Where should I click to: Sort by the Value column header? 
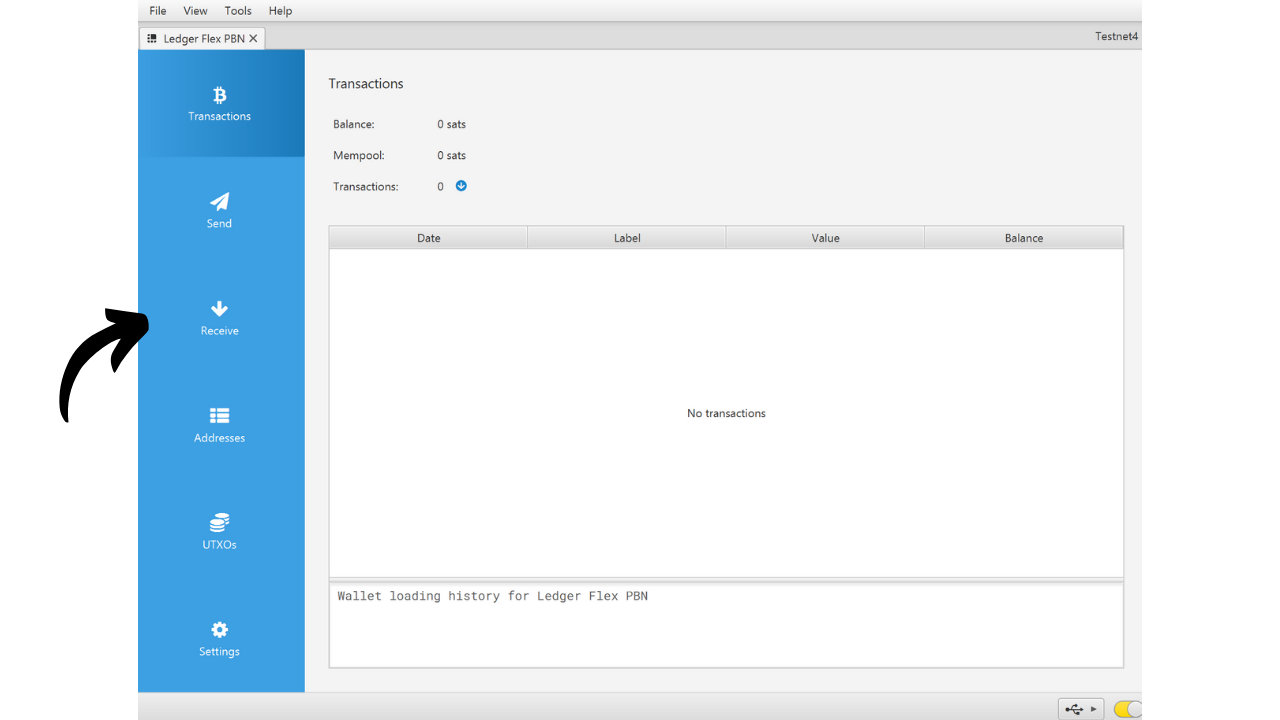(x=825, y=238)
